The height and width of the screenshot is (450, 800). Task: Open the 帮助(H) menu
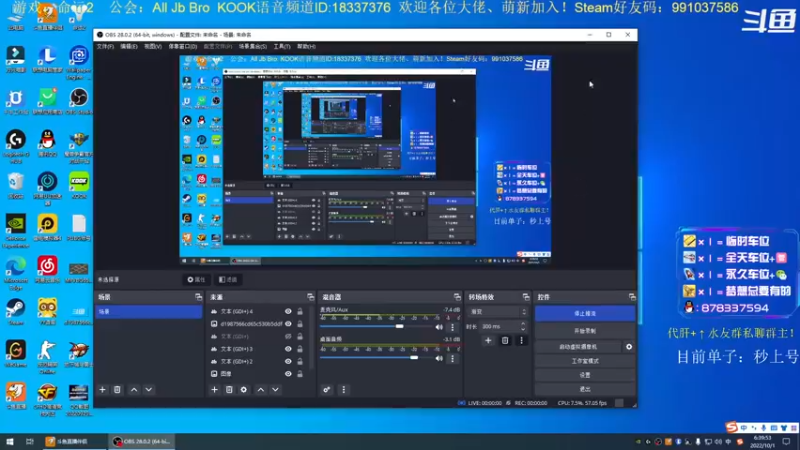[x=306, y=46]
